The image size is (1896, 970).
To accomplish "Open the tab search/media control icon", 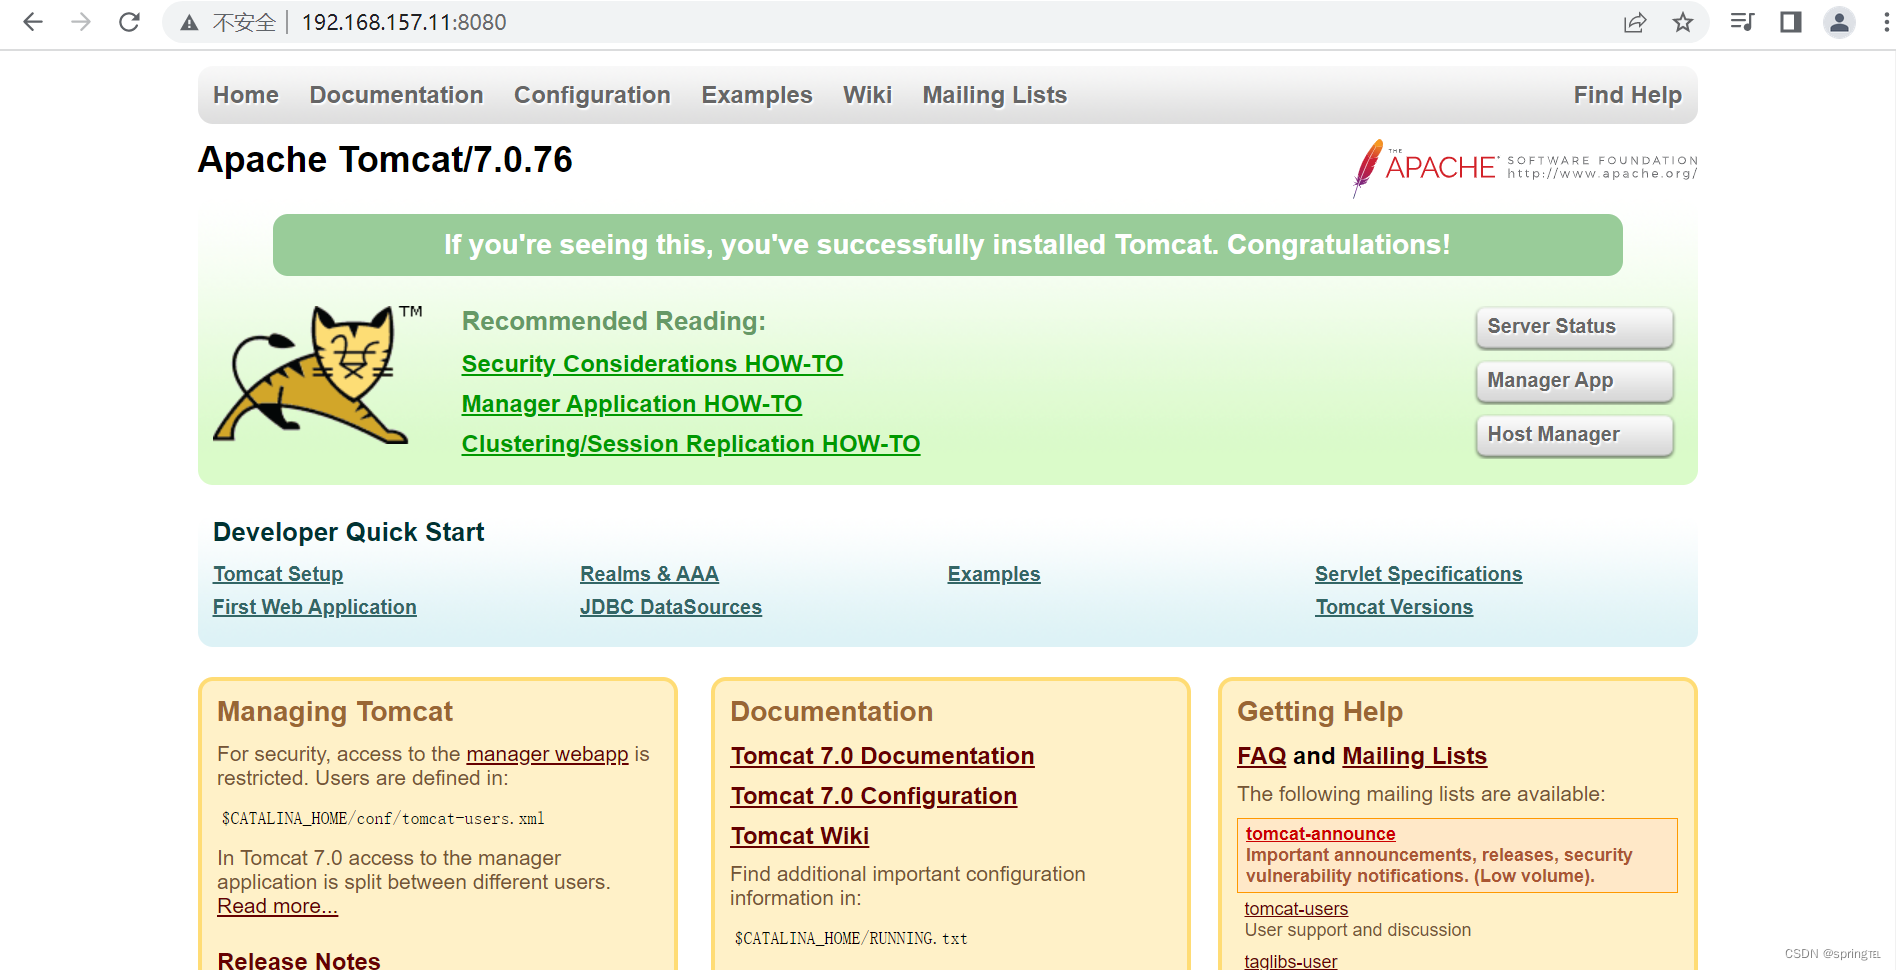I will [x=1742, y=22].
